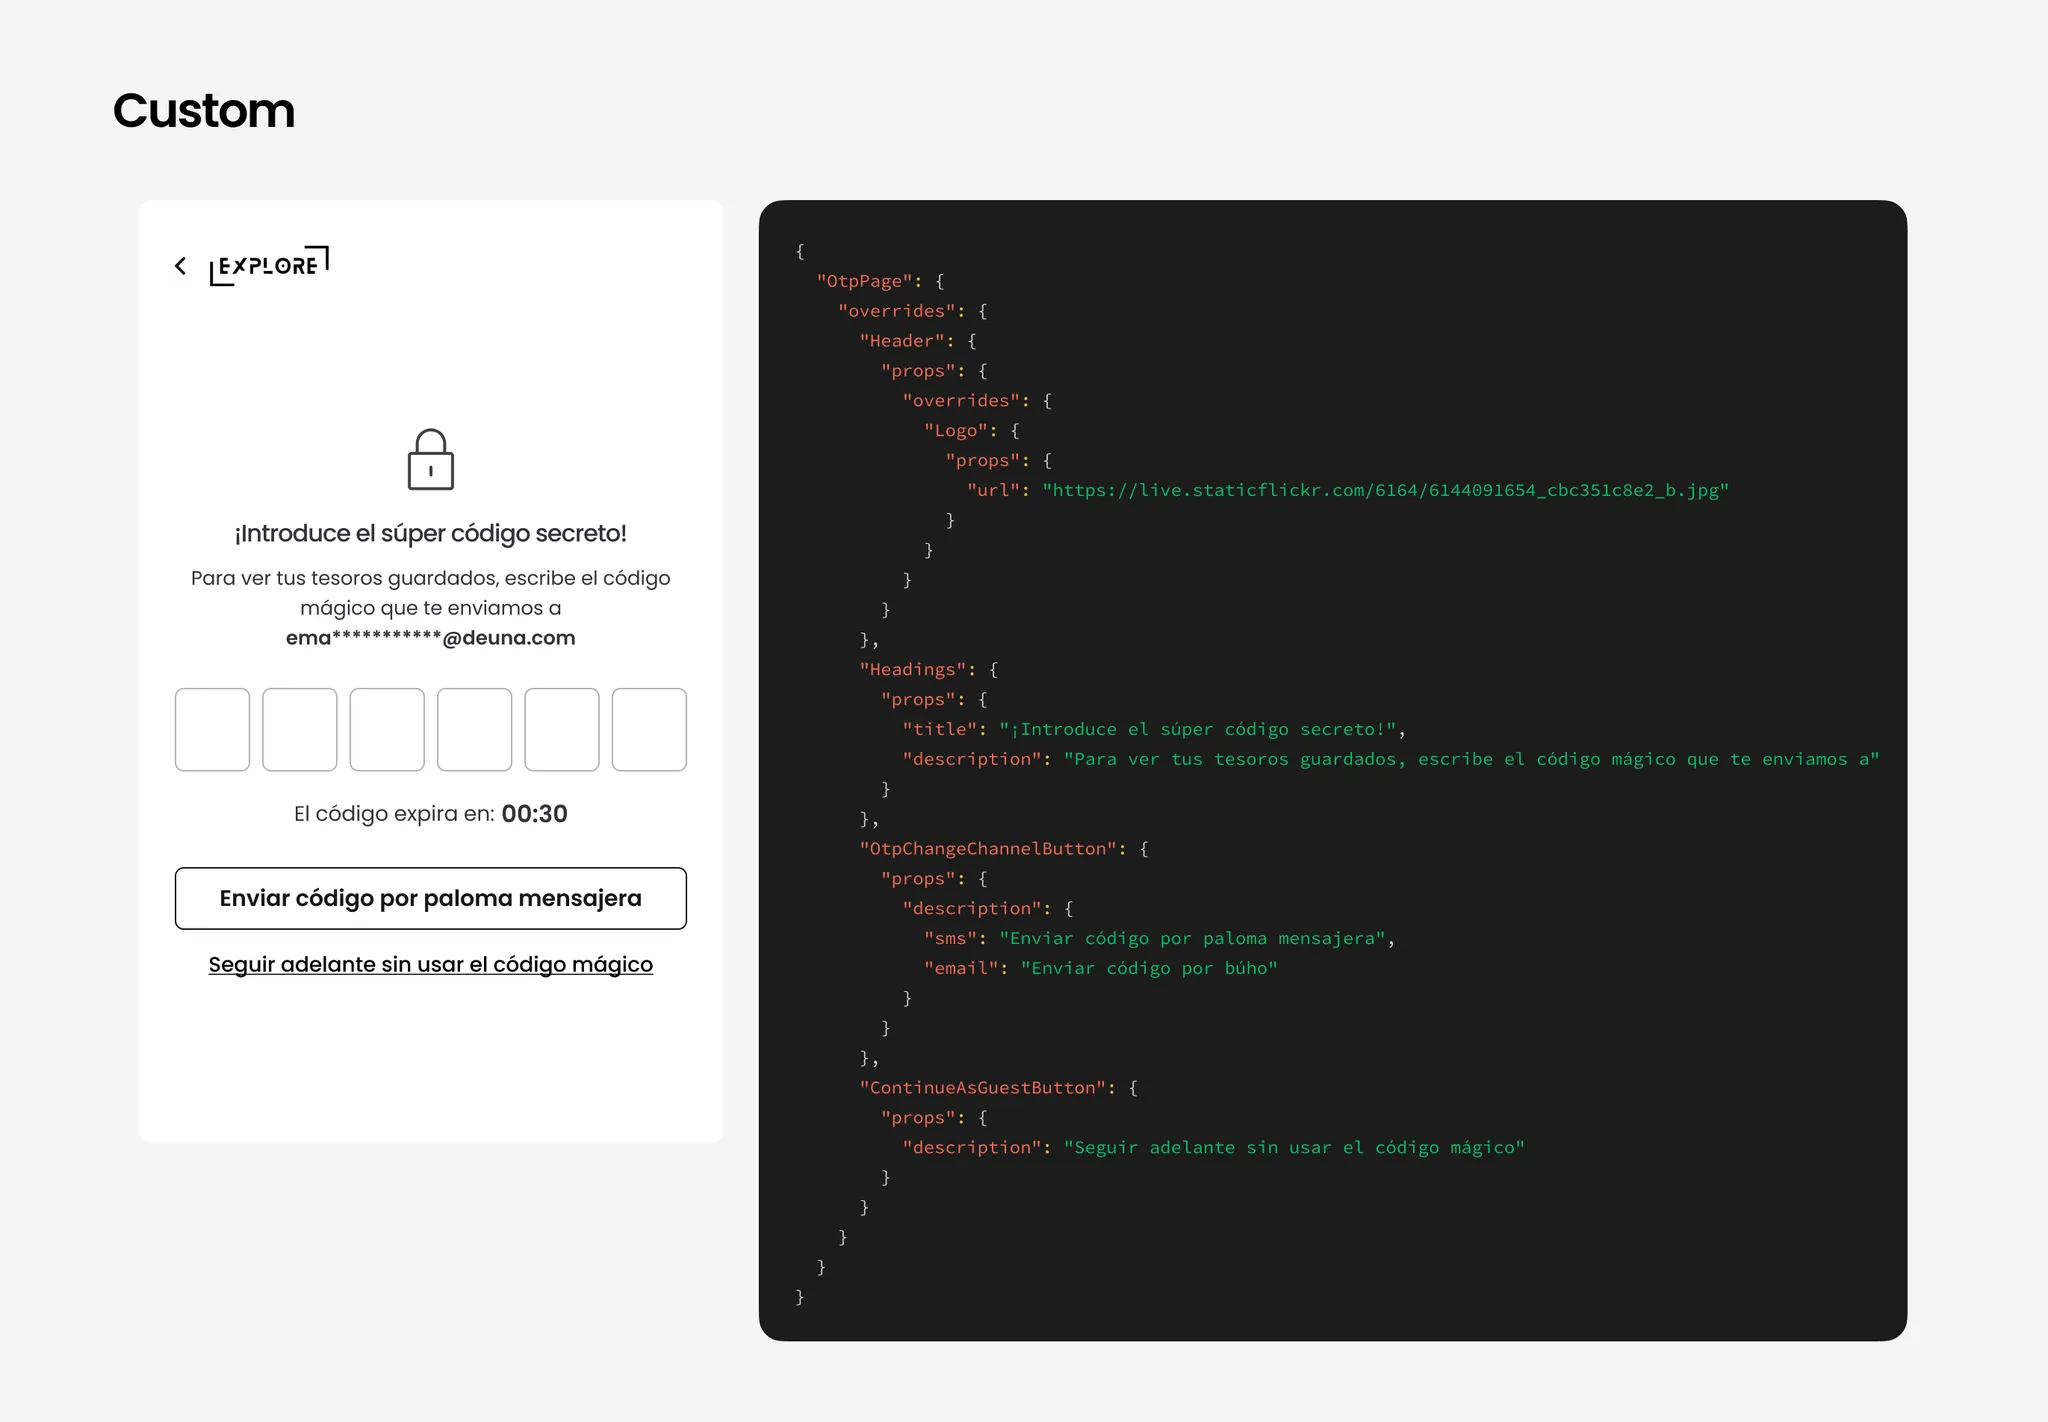Click the "sms" key in the JSON
This screenshot has width=2048, height=1422.
(x=950, y=938)
